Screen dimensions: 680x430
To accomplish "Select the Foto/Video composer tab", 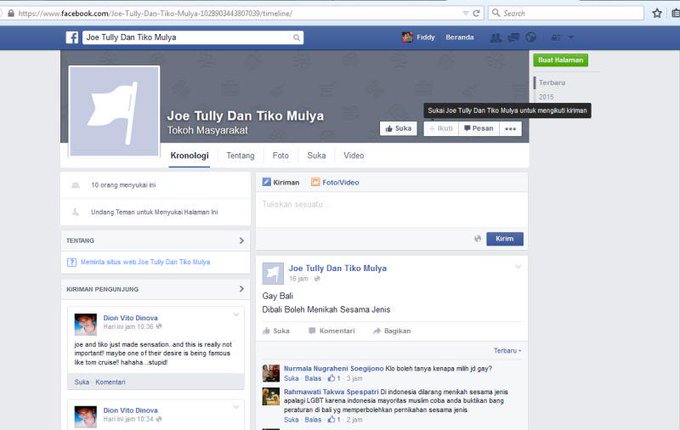I will point(335,182).
